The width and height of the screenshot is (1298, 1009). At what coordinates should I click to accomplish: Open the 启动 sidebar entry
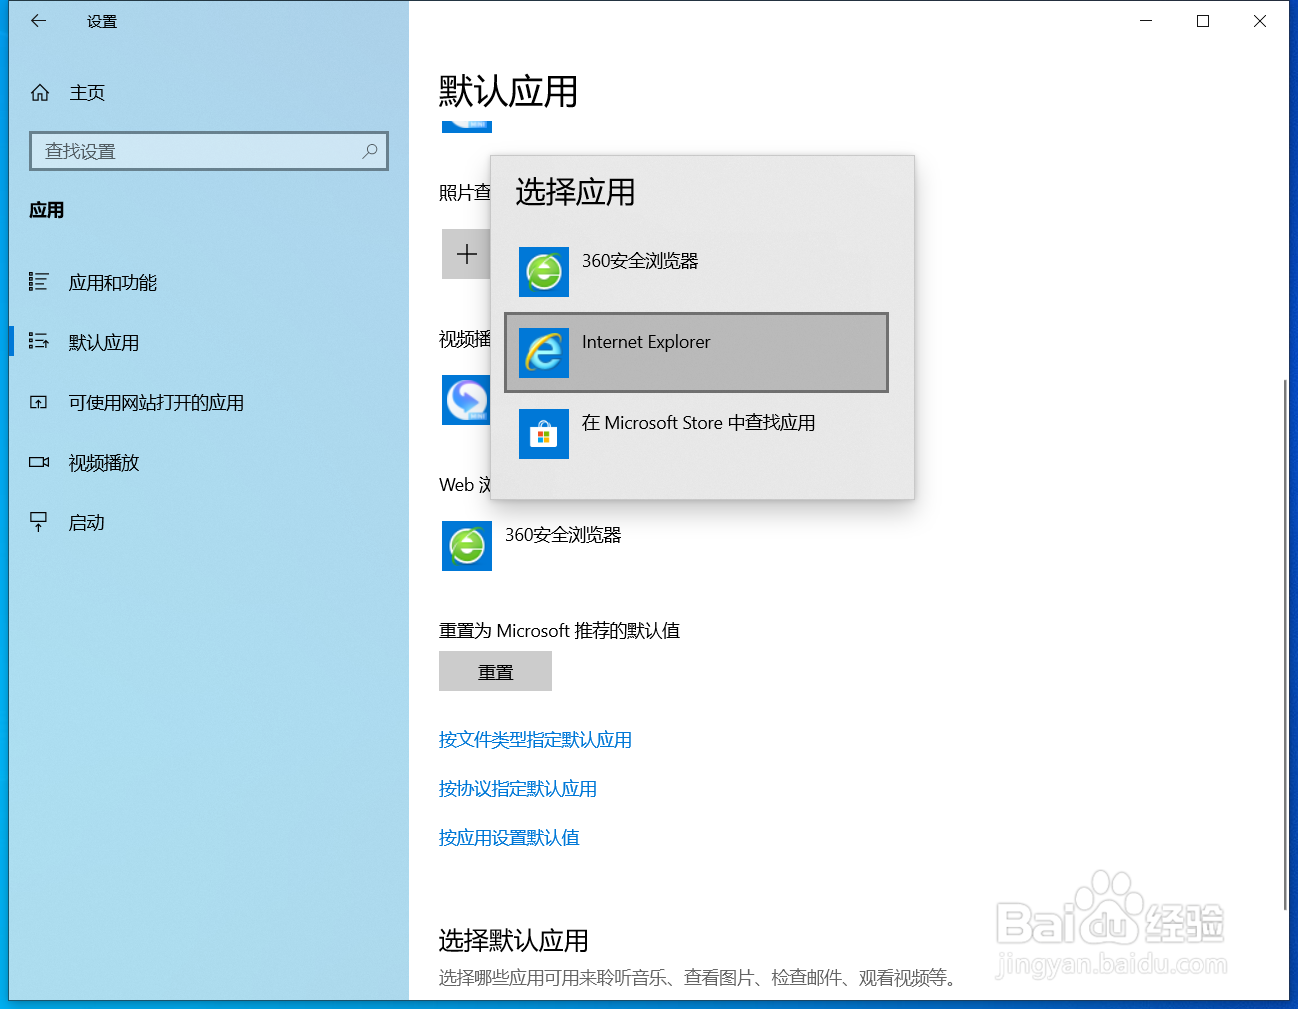point(87,521)
